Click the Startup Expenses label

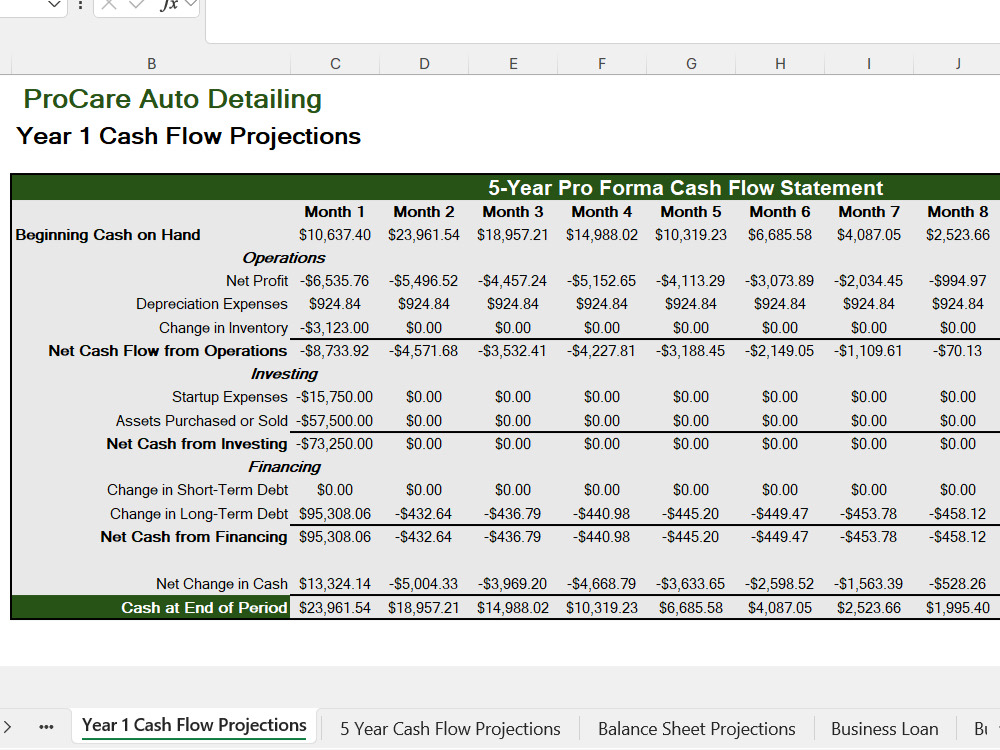click(x=230, y=397)
